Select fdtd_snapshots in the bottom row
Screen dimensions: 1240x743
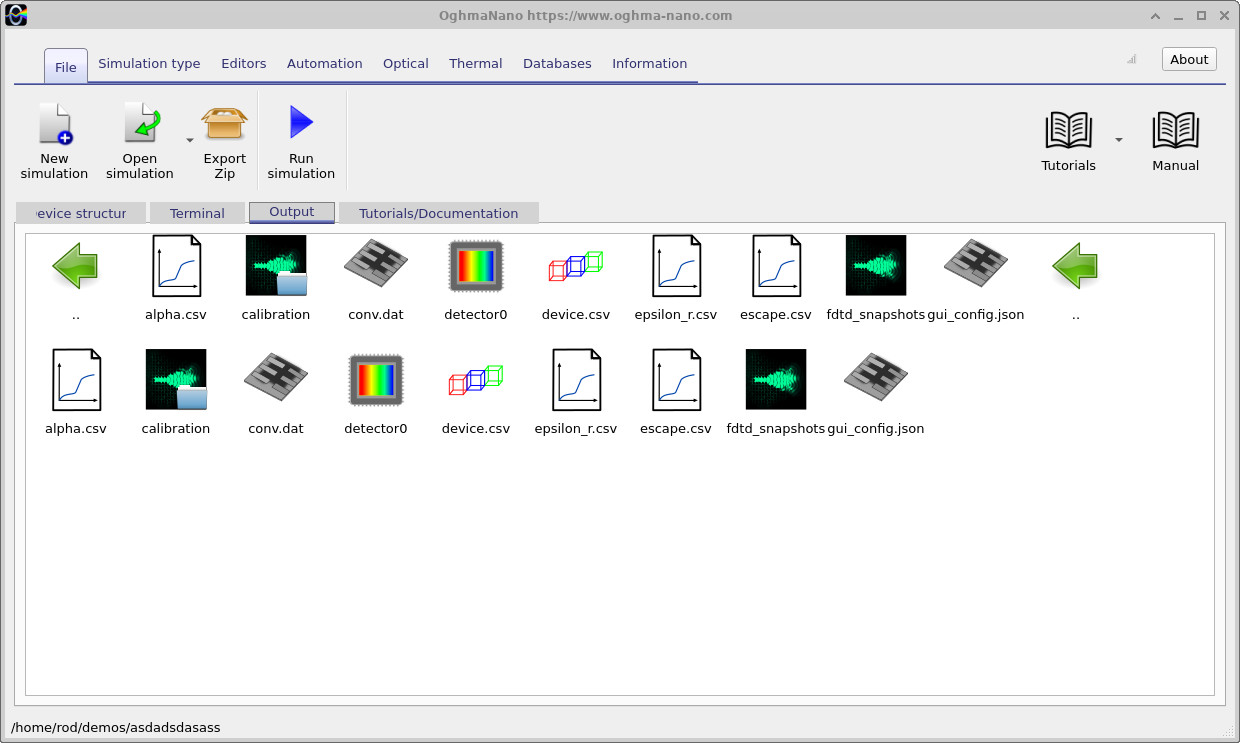776,392
